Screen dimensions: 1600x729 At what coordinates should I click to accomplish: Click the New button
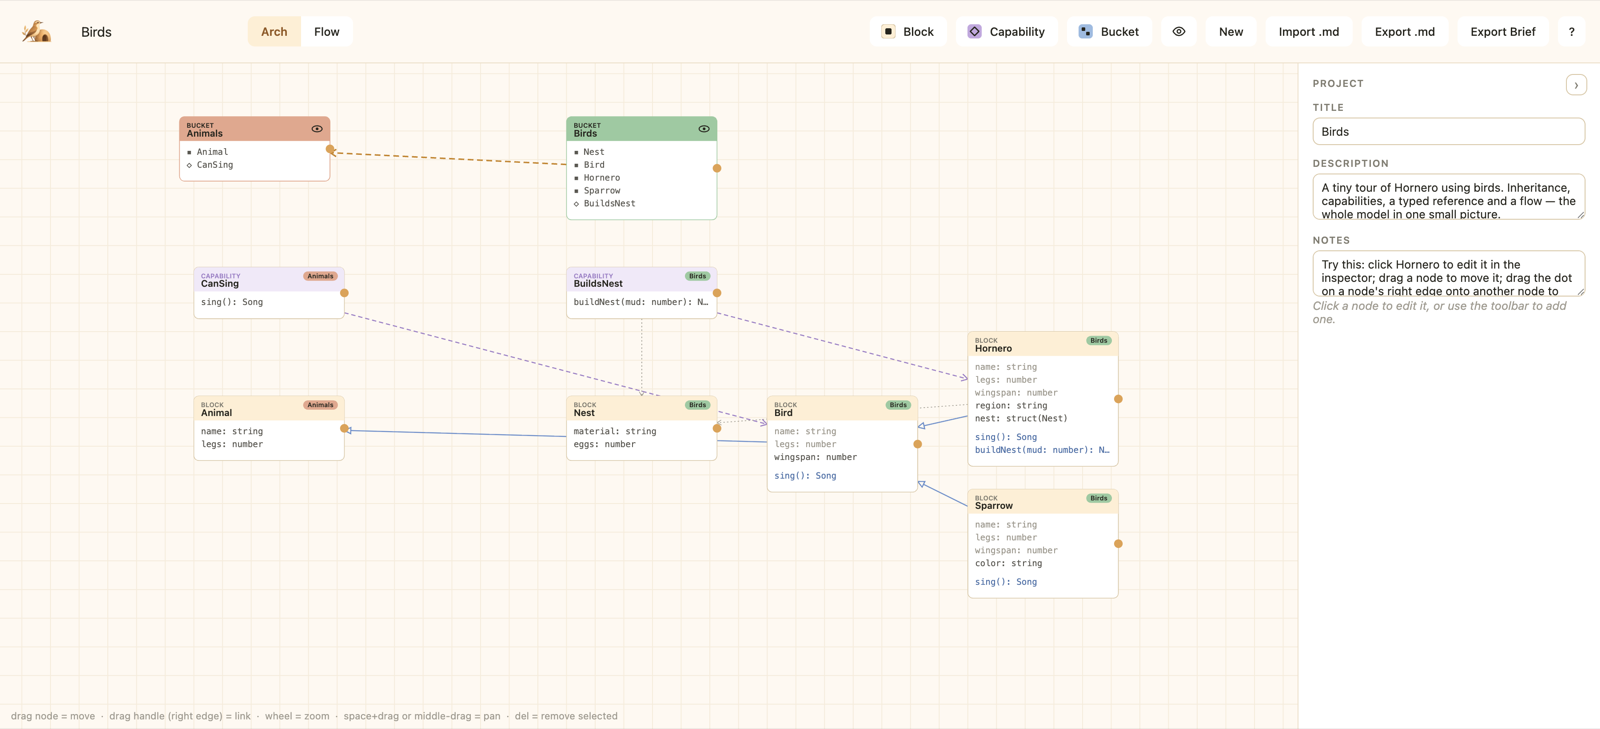pyautogui.click(x=1231, y=32)
